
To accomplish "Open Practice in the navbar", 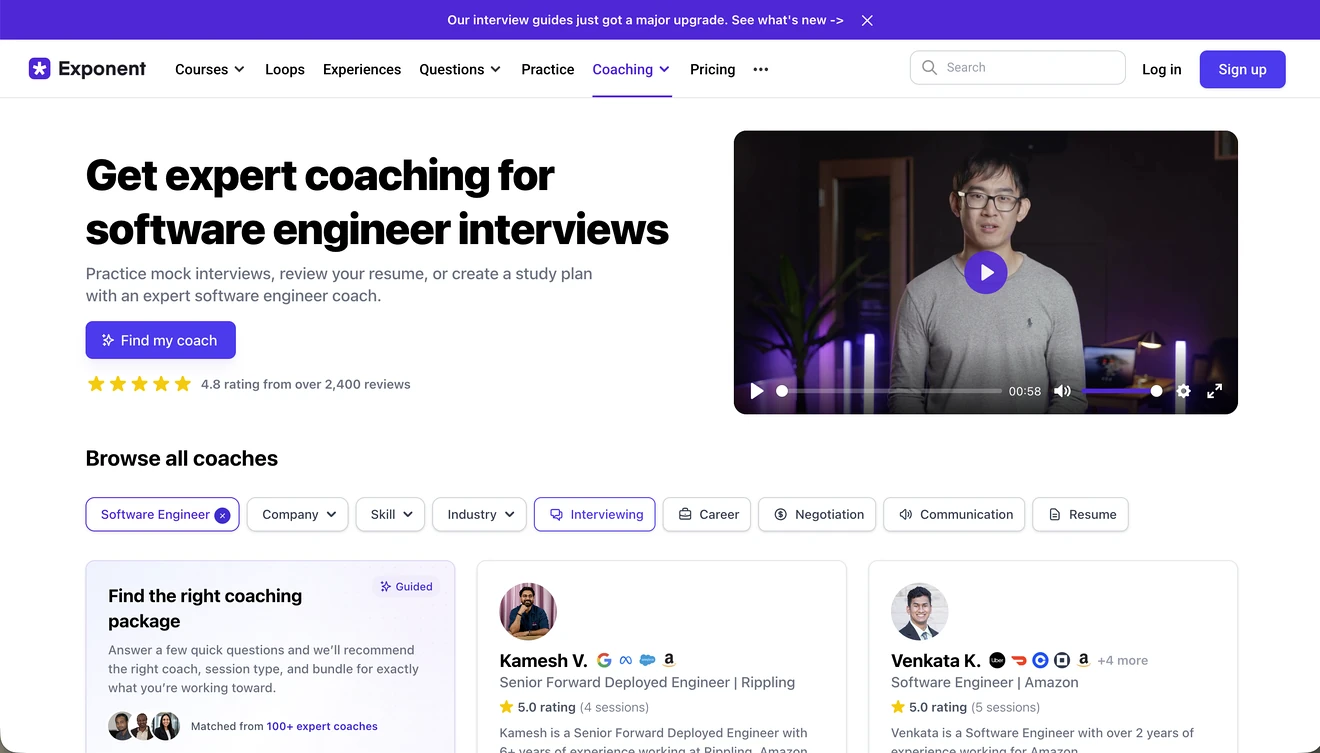I will tap(548, 69).
